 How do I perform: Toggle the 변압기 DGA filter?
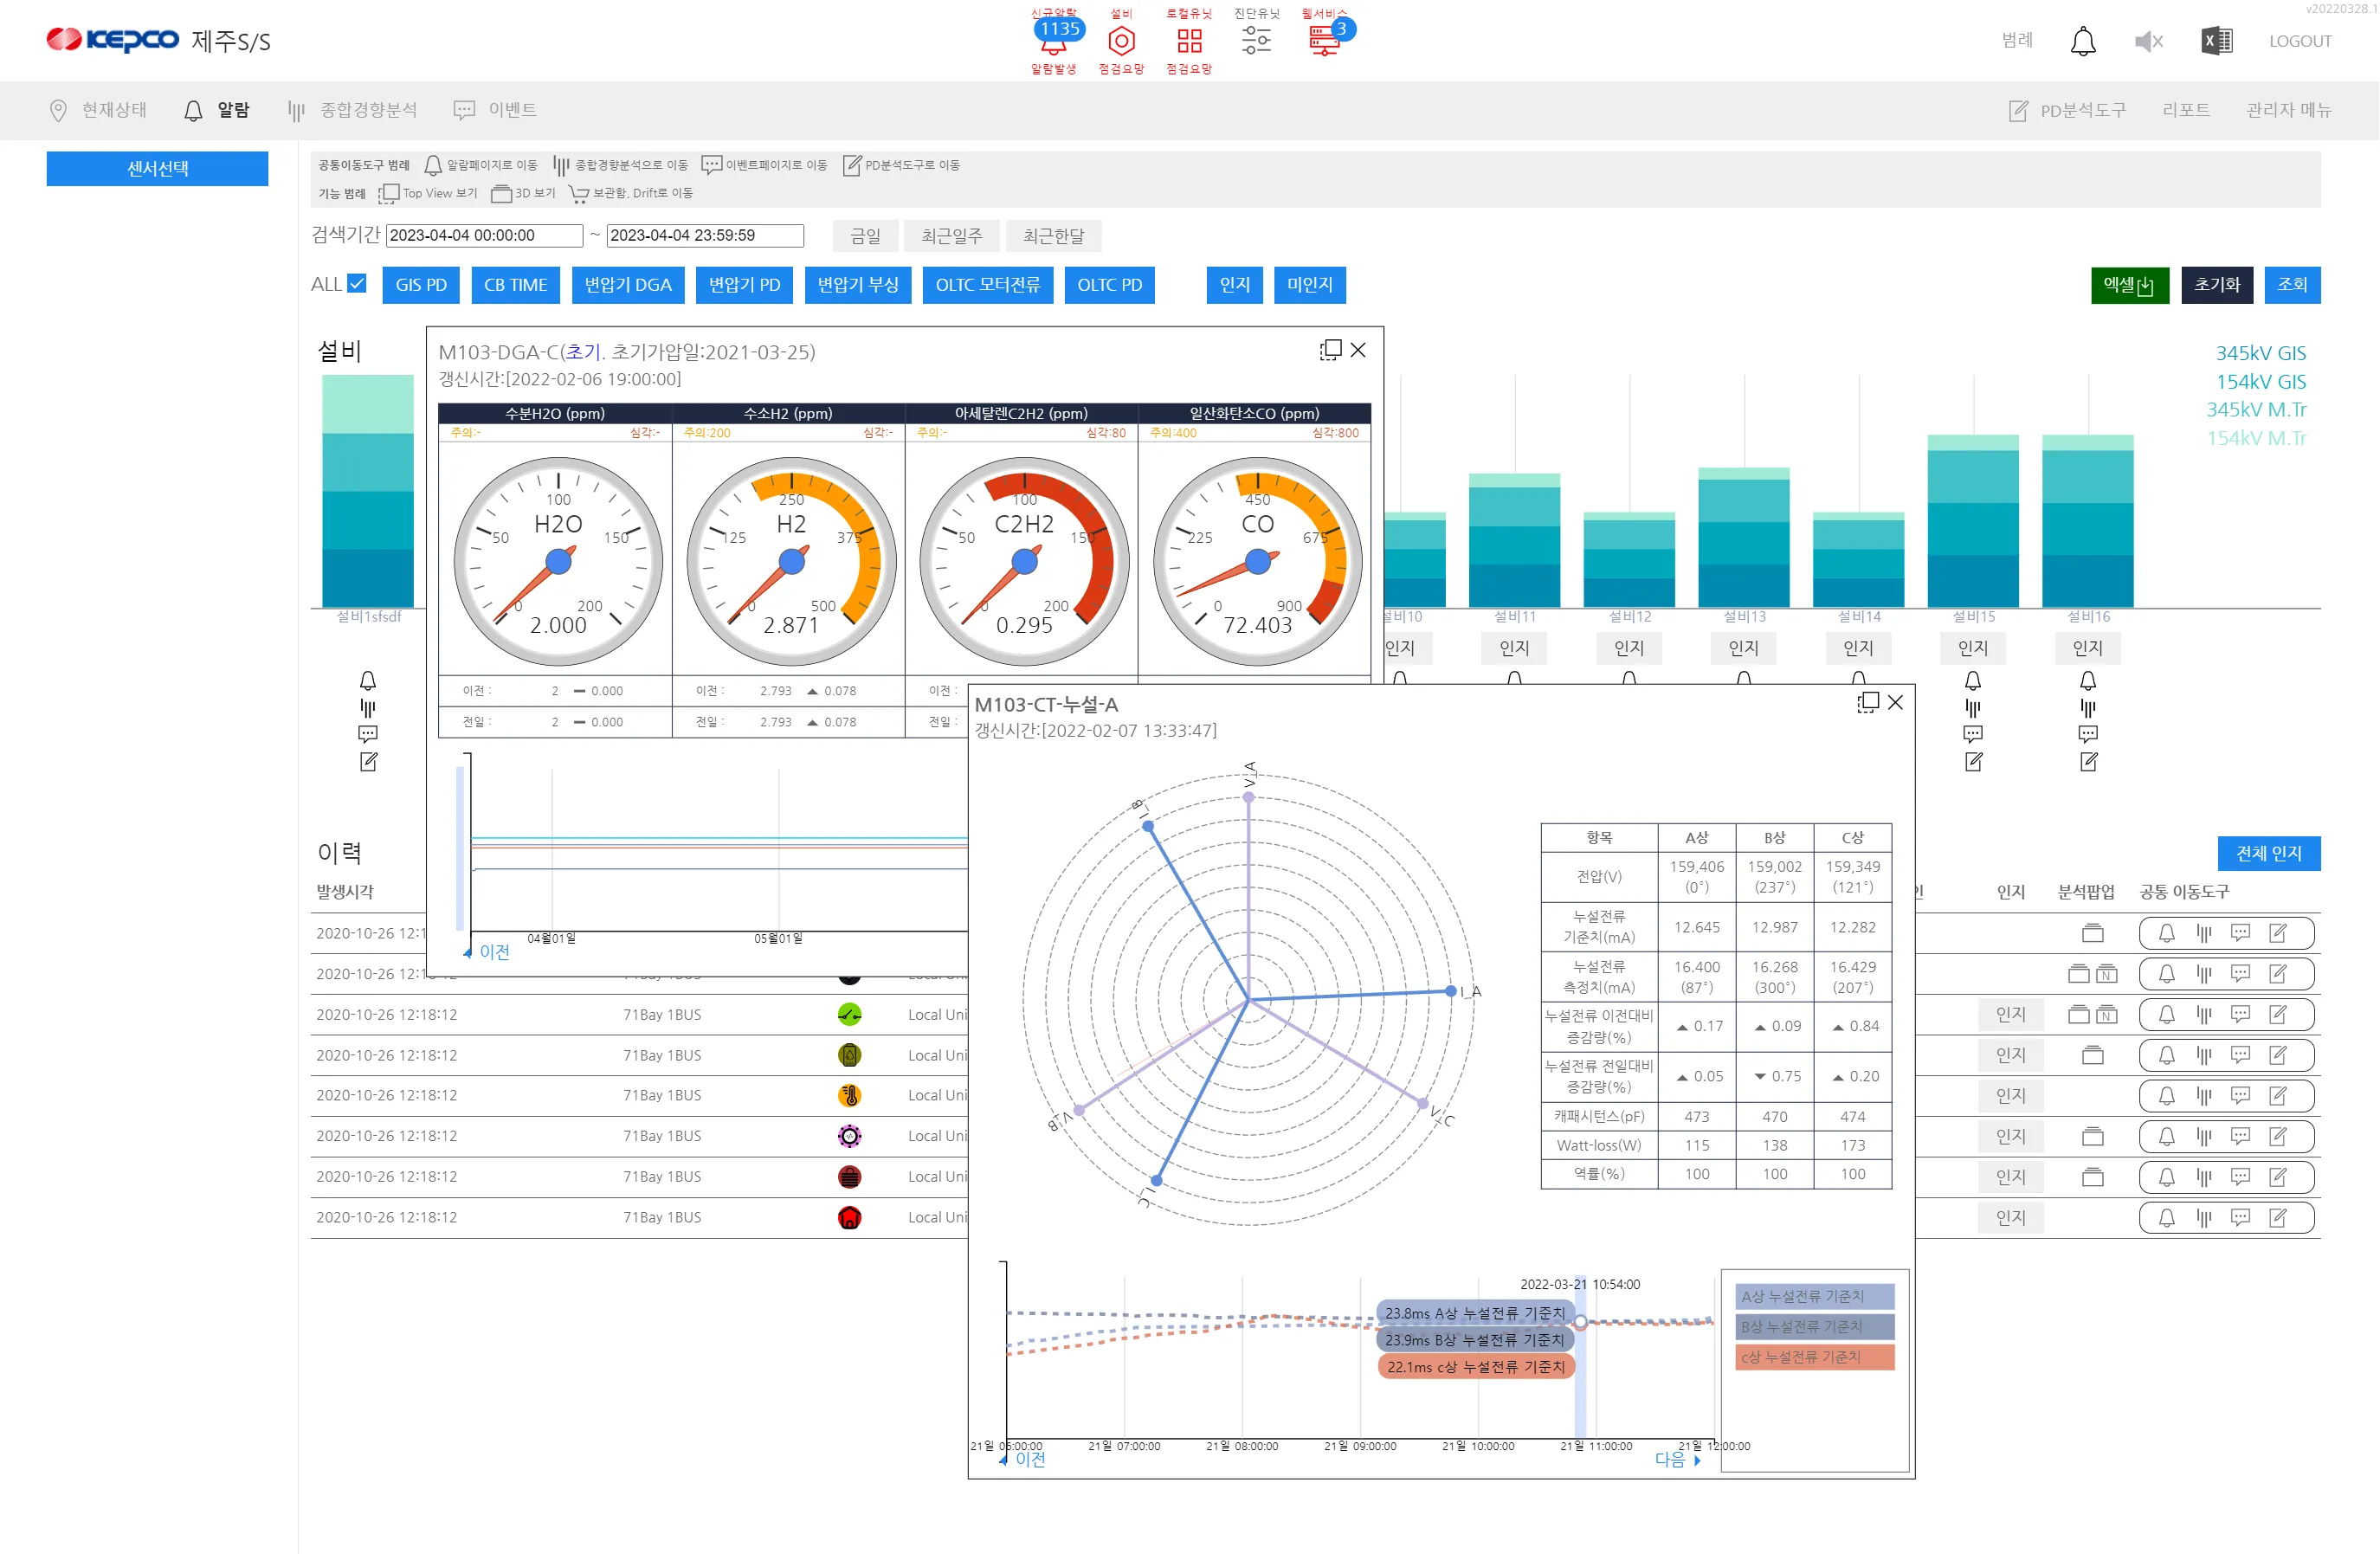[628, 285]
